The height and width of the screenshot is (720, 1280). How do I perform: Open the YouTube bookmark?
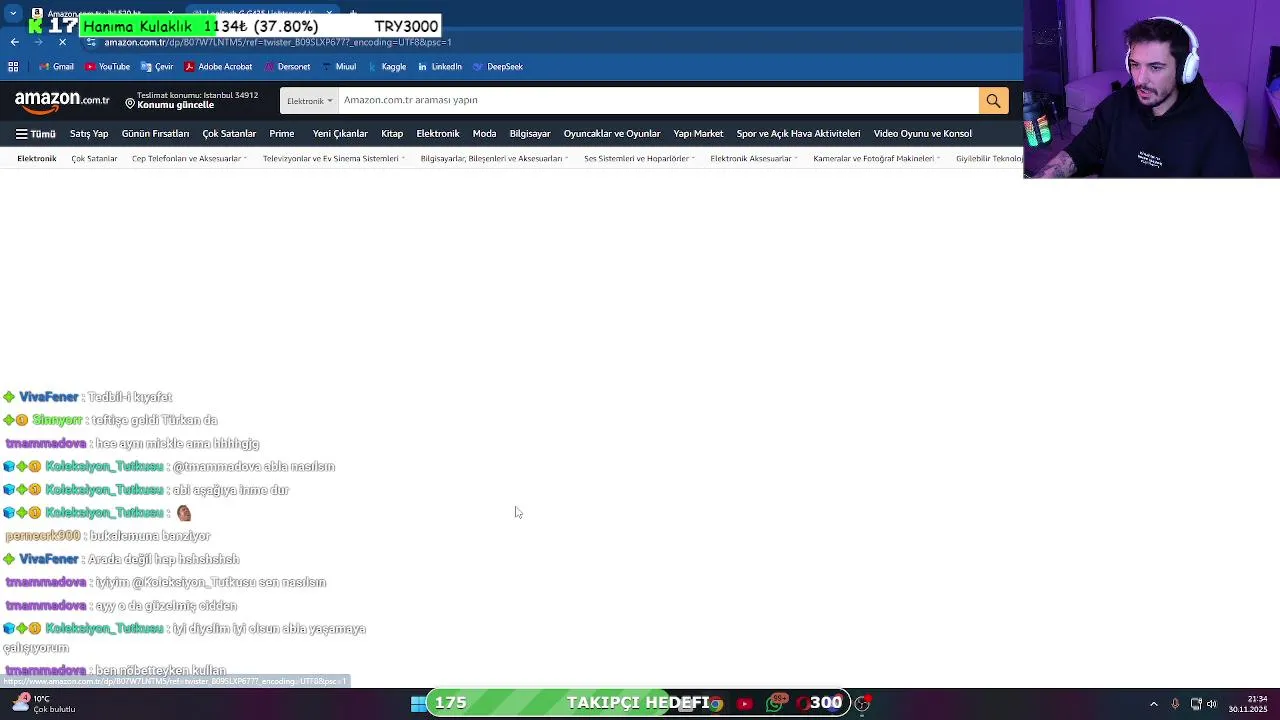click(x=107, y=67)
